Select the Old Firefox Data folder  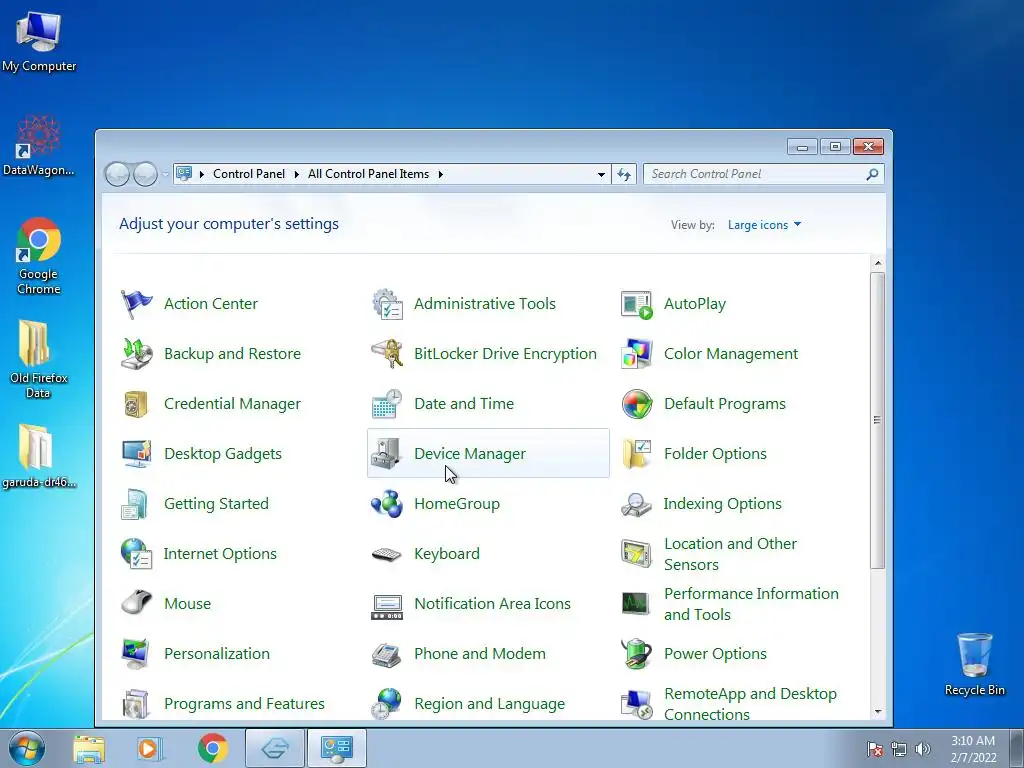point(39,359)
